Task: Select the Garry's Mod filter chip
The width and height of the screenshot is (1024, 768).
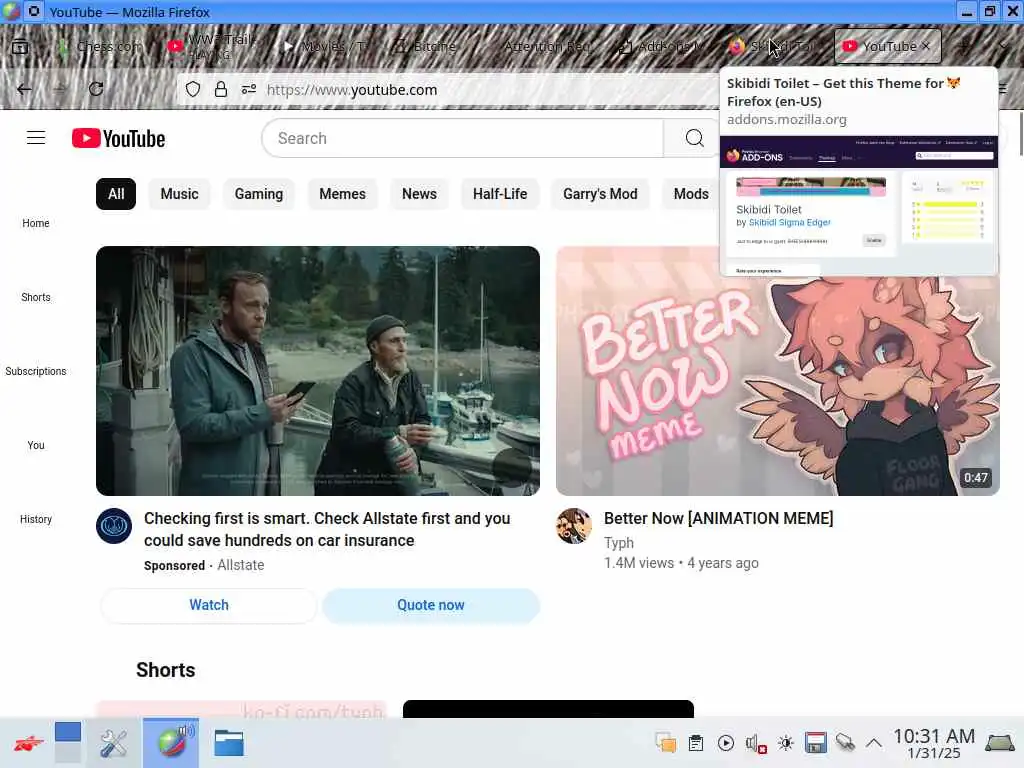Action: pos(600,194)
